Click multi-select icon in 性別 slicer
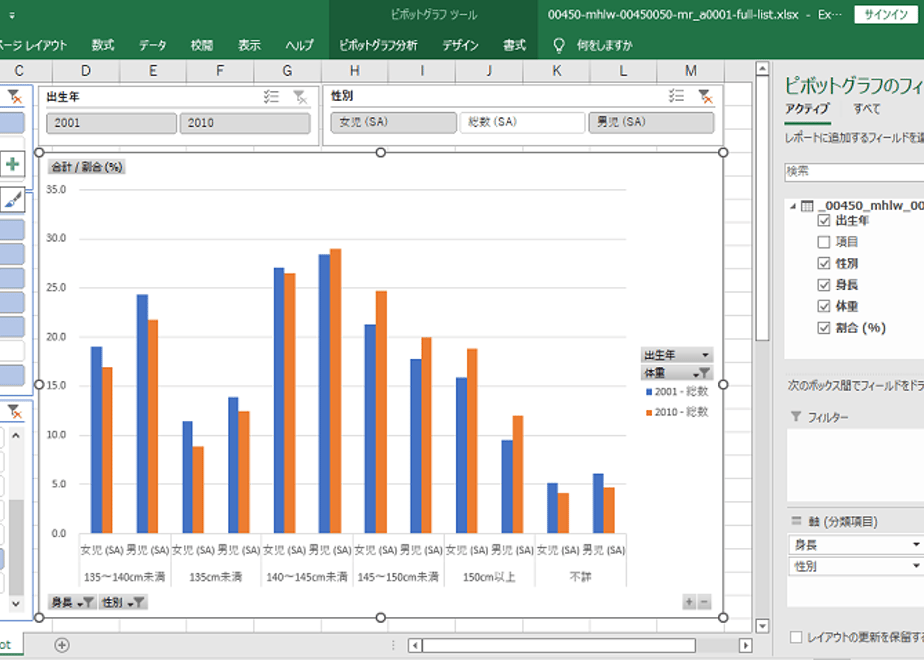This screenshot has width=924, height=660. [676, 96]
